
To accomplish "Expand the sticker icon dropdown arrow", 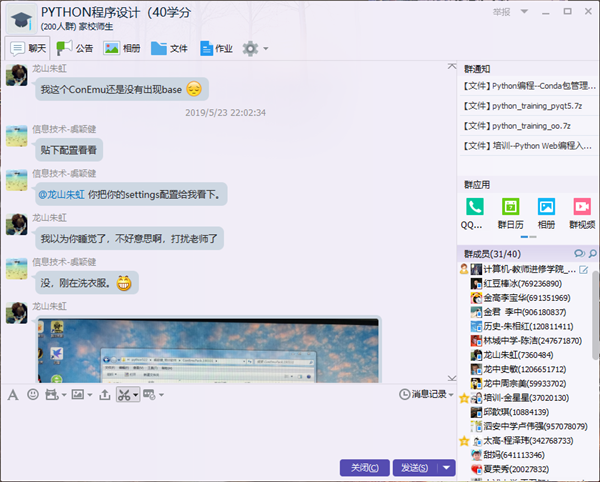I will [64, 394].
